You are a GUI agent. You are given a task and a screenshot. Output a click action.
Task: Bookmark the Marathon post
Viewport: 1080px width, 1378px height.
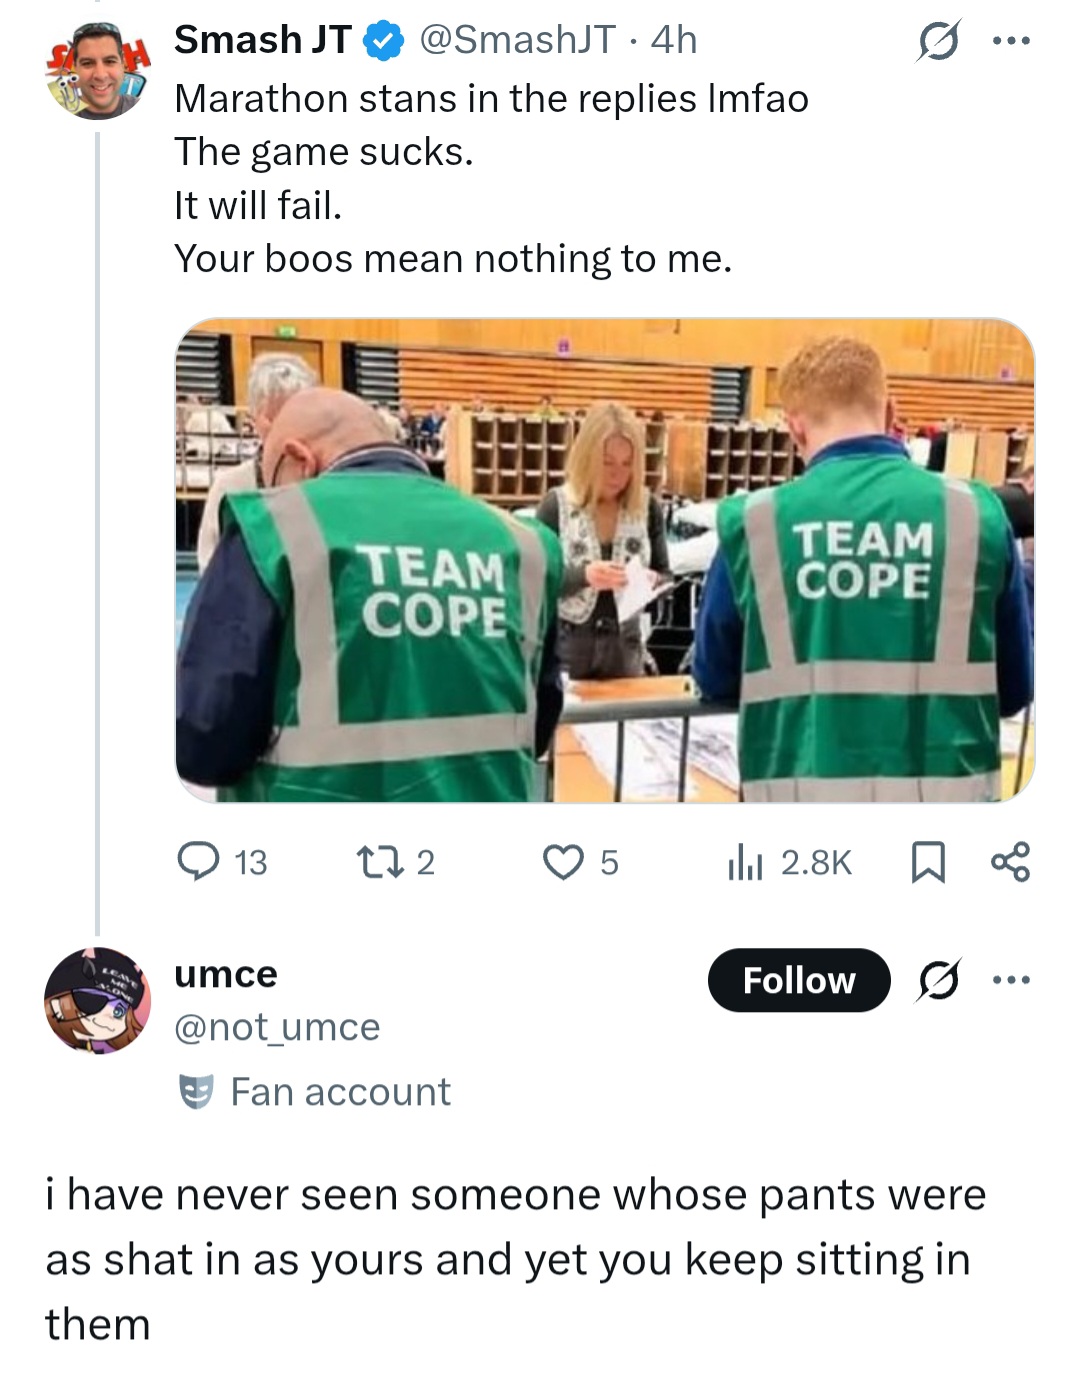click(928, 863)
